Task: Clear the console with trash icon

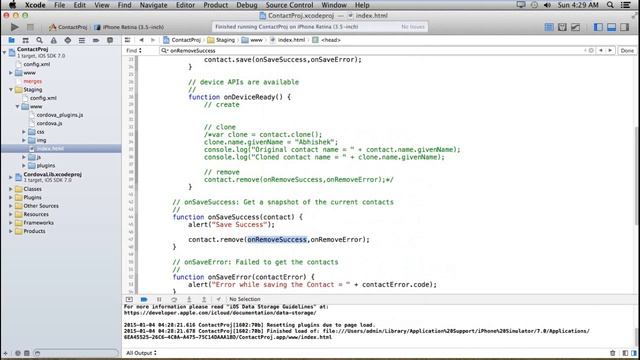Action: (613, 353)
